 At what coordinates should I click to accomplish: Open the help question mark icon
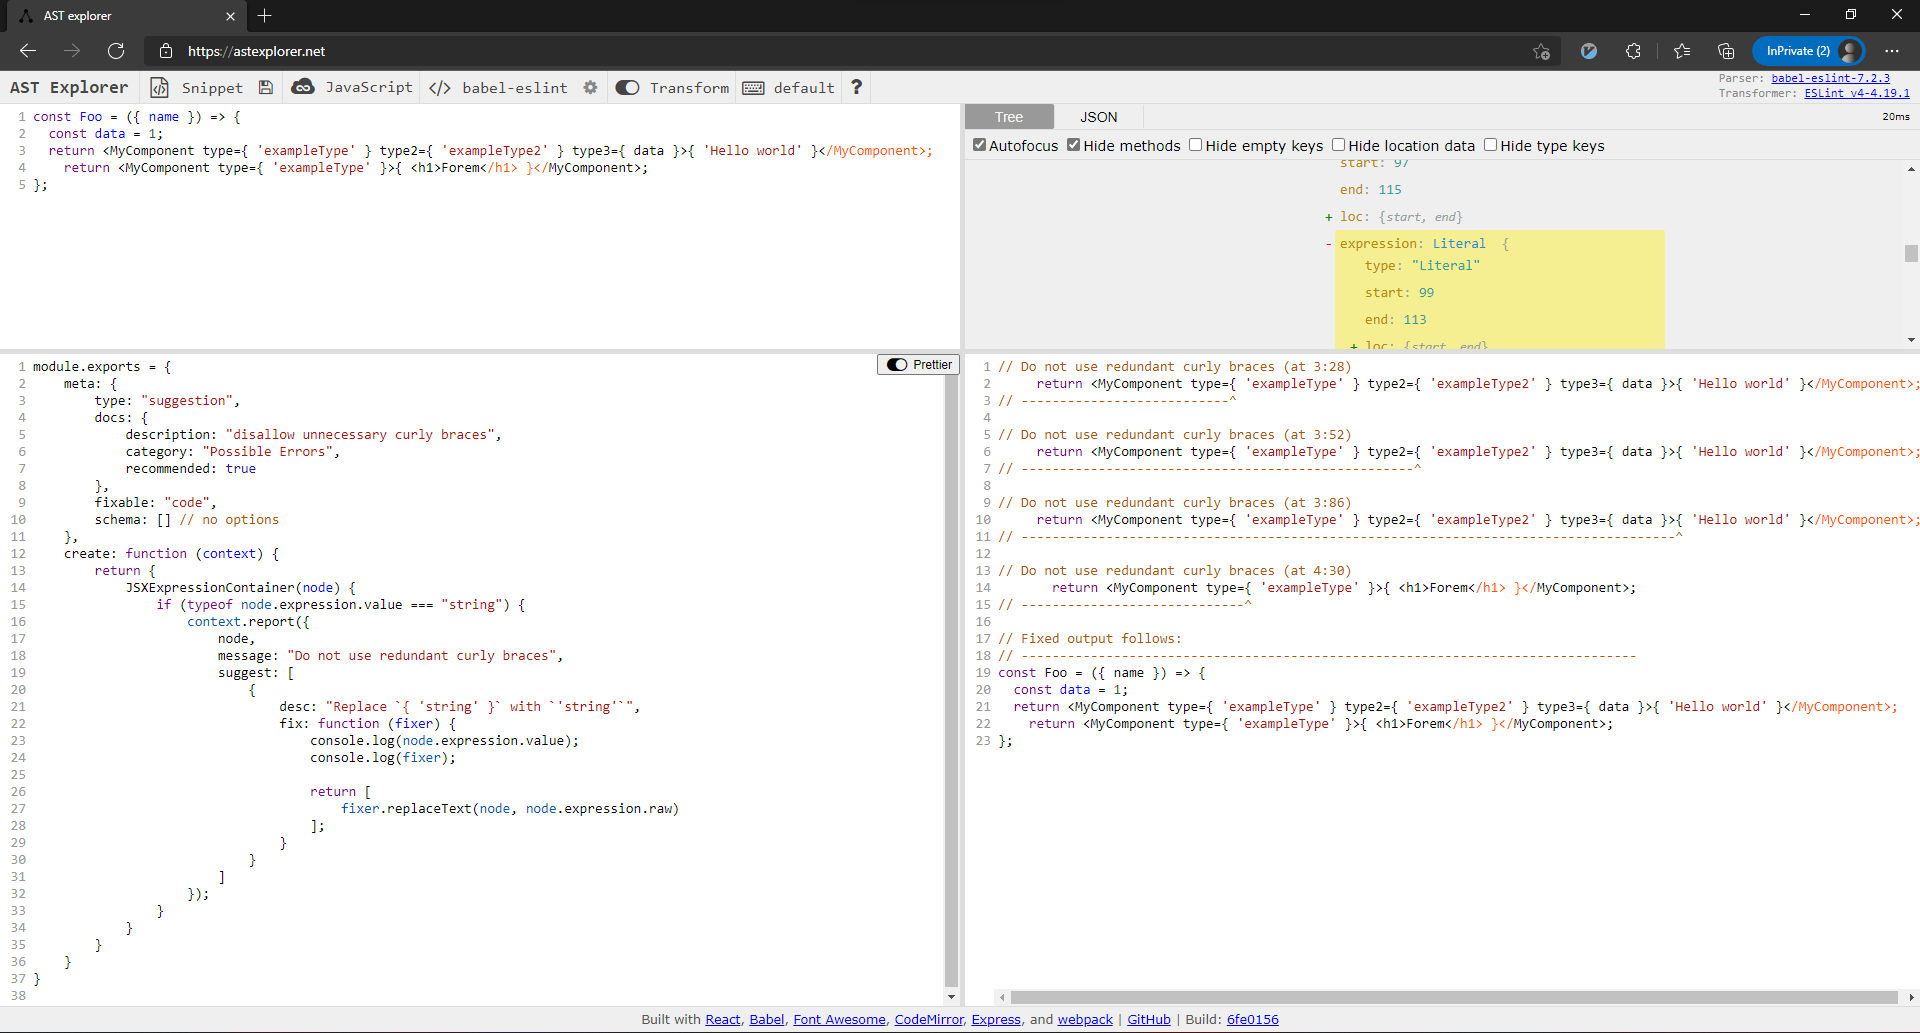(x=856, y=88)
